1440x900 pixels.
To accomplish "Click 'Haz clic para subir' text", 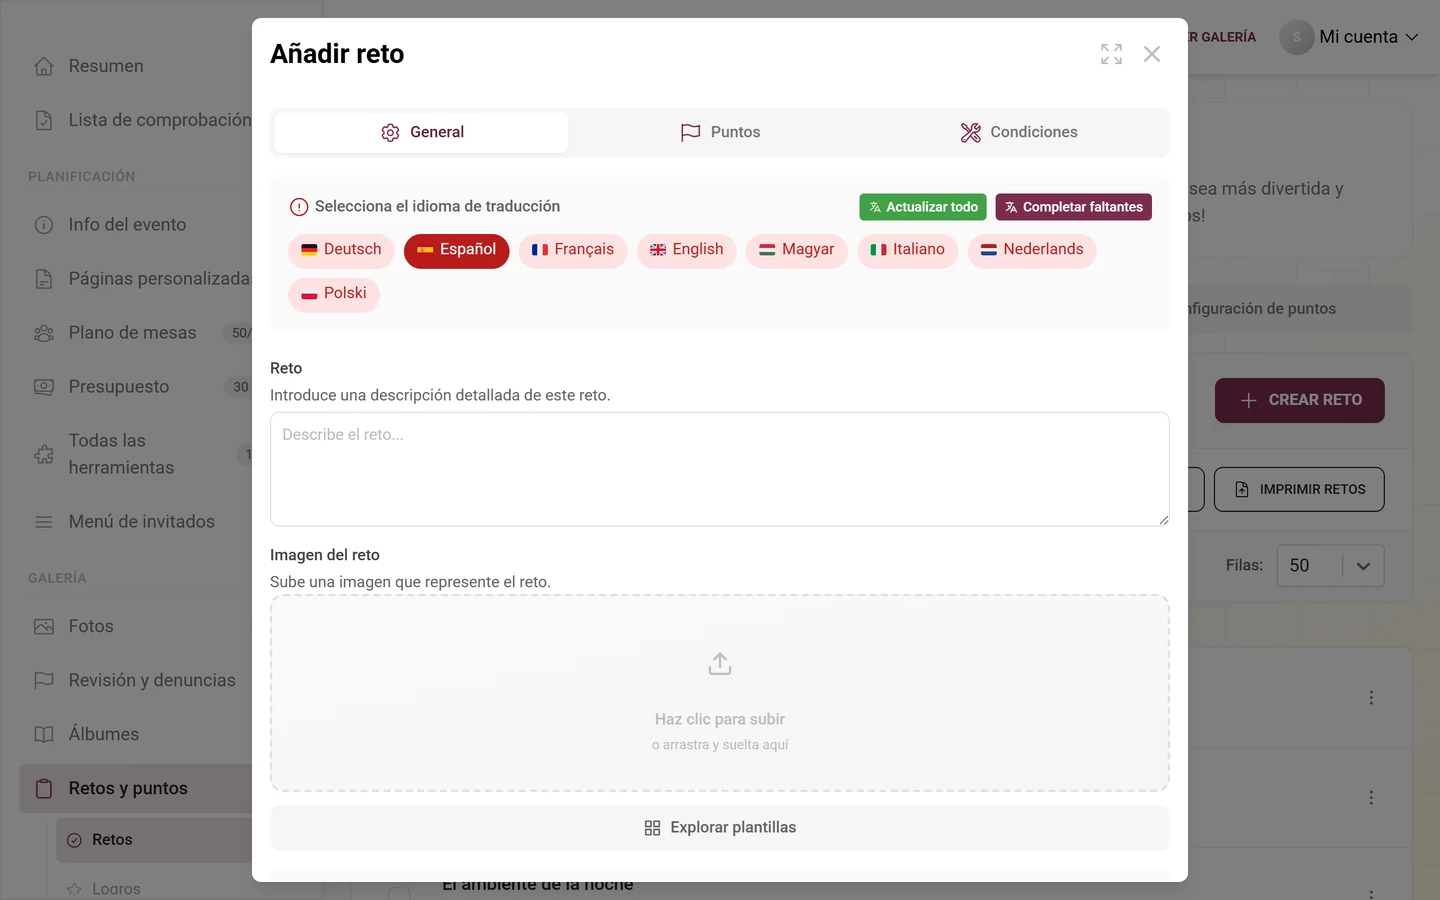I will point(720,719).
